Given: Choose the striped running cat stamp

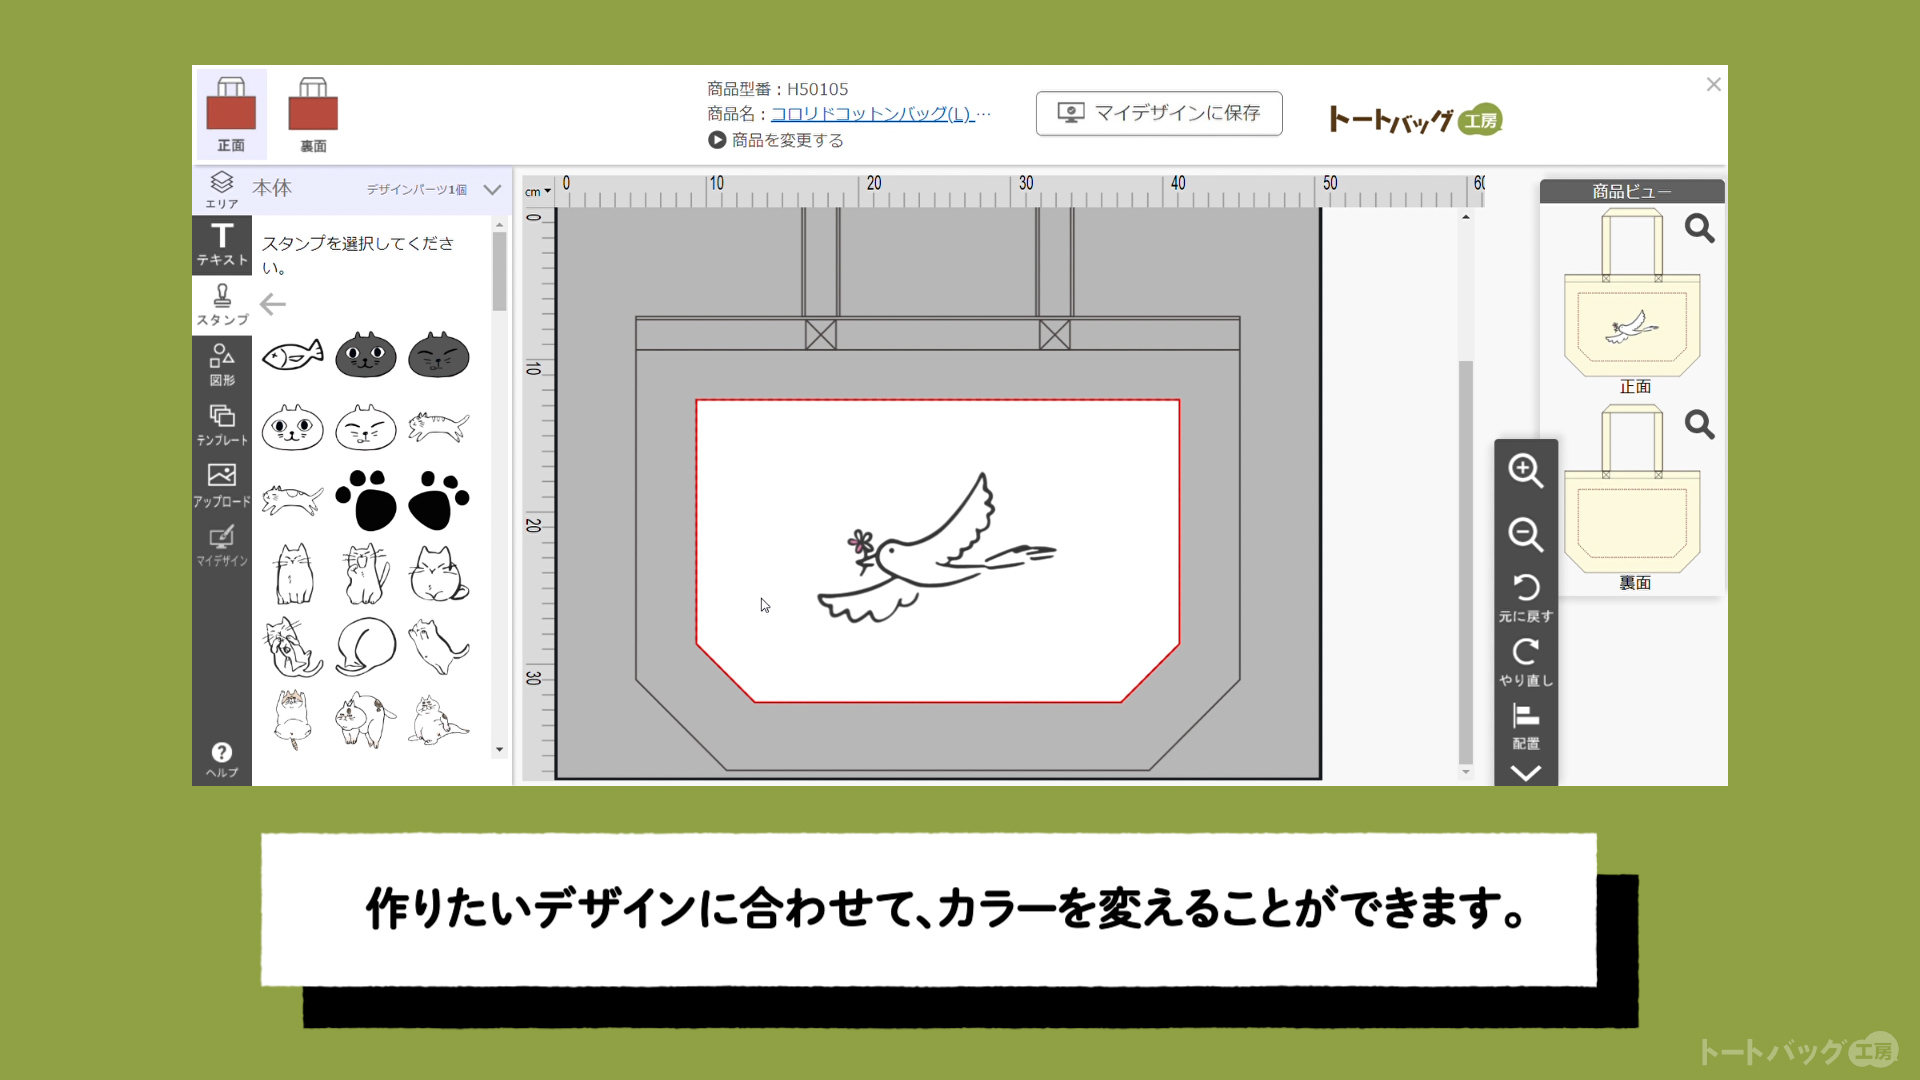Looking at the screenshot, I should tap(439, 428).
